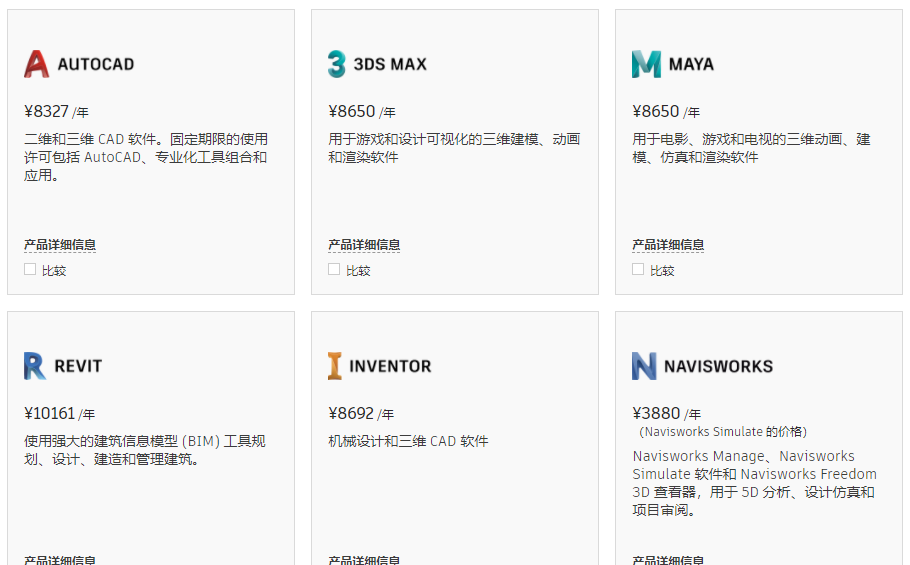Click the Maya description about 电影、游戏和电视
The image size is (910, 565).
click(752, 148)
